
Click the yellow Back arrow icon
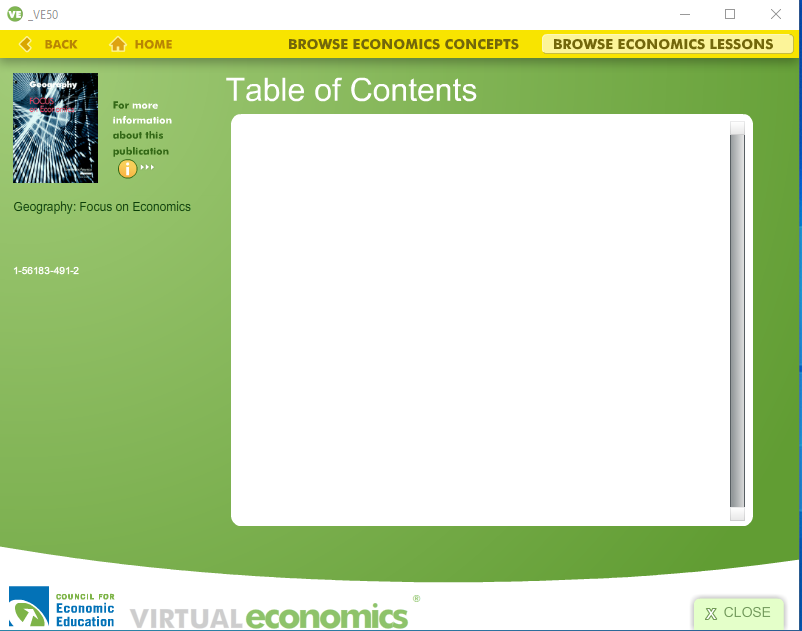point(25,44)
